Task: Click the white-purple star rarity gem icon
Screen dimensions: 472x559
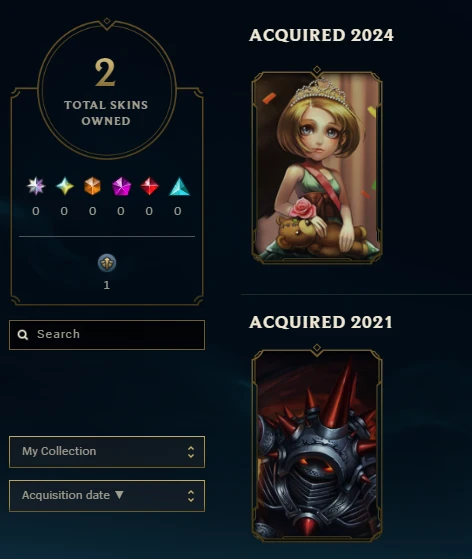Action: (x=36, y=186)
